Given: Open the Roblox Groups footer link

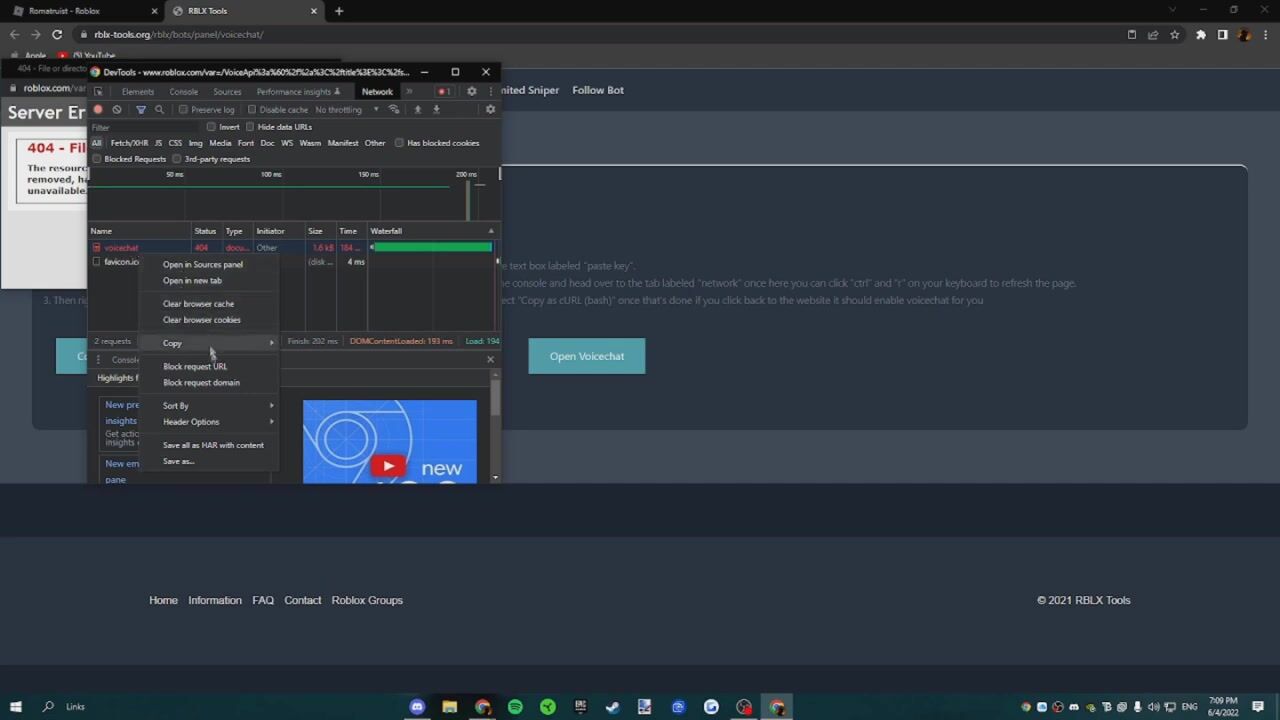Looking at the screenshot, I should pyautogui.click(x=367, y=600).
